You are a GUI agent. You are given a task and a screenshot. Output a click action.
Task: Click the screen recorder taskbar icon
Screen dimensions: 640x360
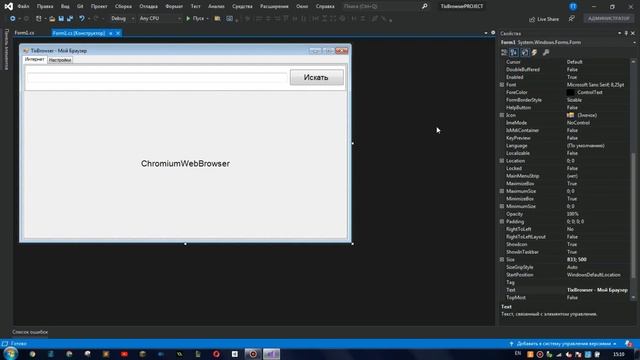pos(253,354)
